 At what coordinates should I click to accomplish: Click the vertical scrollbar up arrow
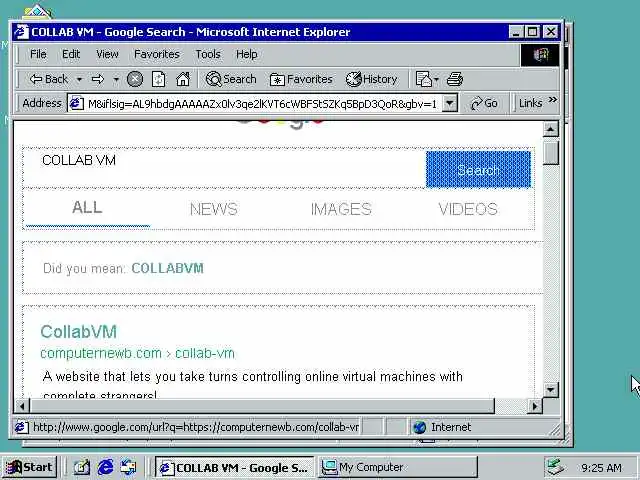pyautogui.click(x=551, y=129)
